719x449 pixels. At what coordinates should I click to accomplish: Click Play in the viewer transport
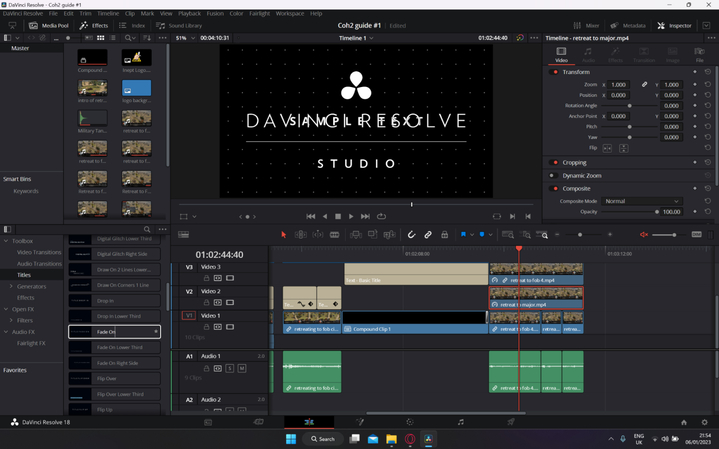(x=351, y=216)
